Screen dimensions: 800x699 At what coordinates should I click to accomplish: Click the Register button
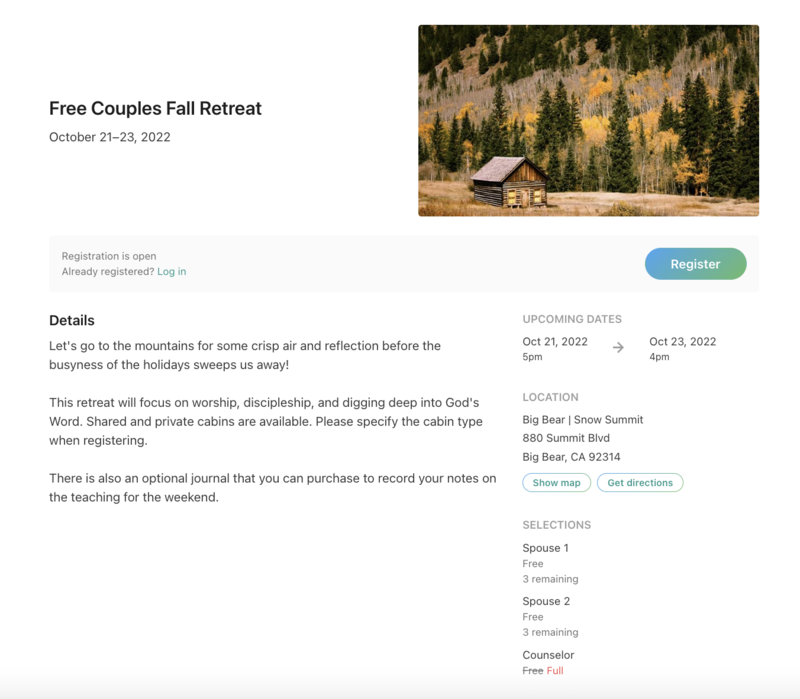pos(695,264)
